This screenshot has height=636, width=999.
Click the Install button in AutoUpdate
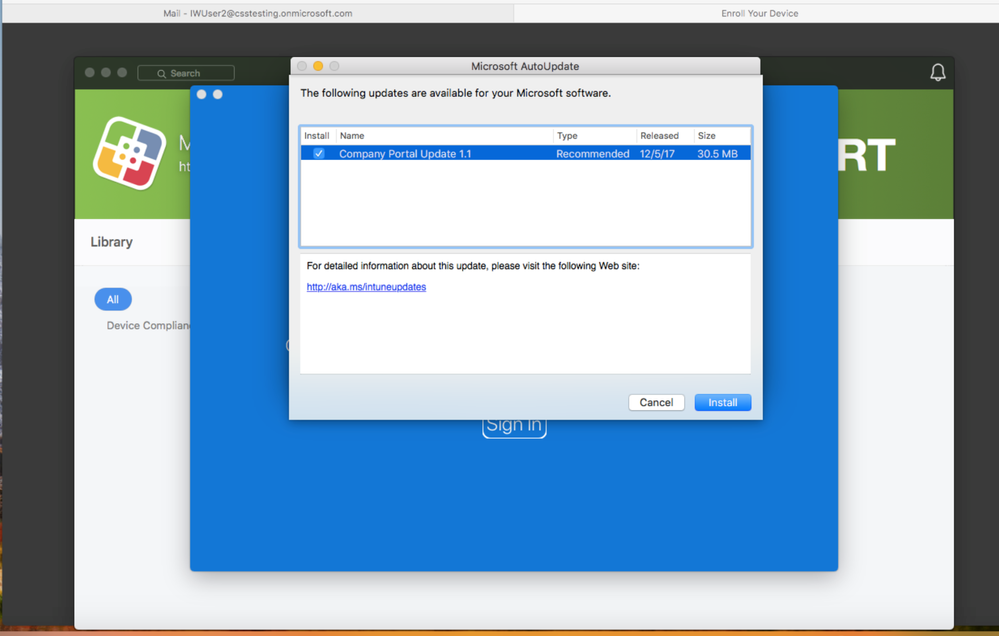[722, 402]
